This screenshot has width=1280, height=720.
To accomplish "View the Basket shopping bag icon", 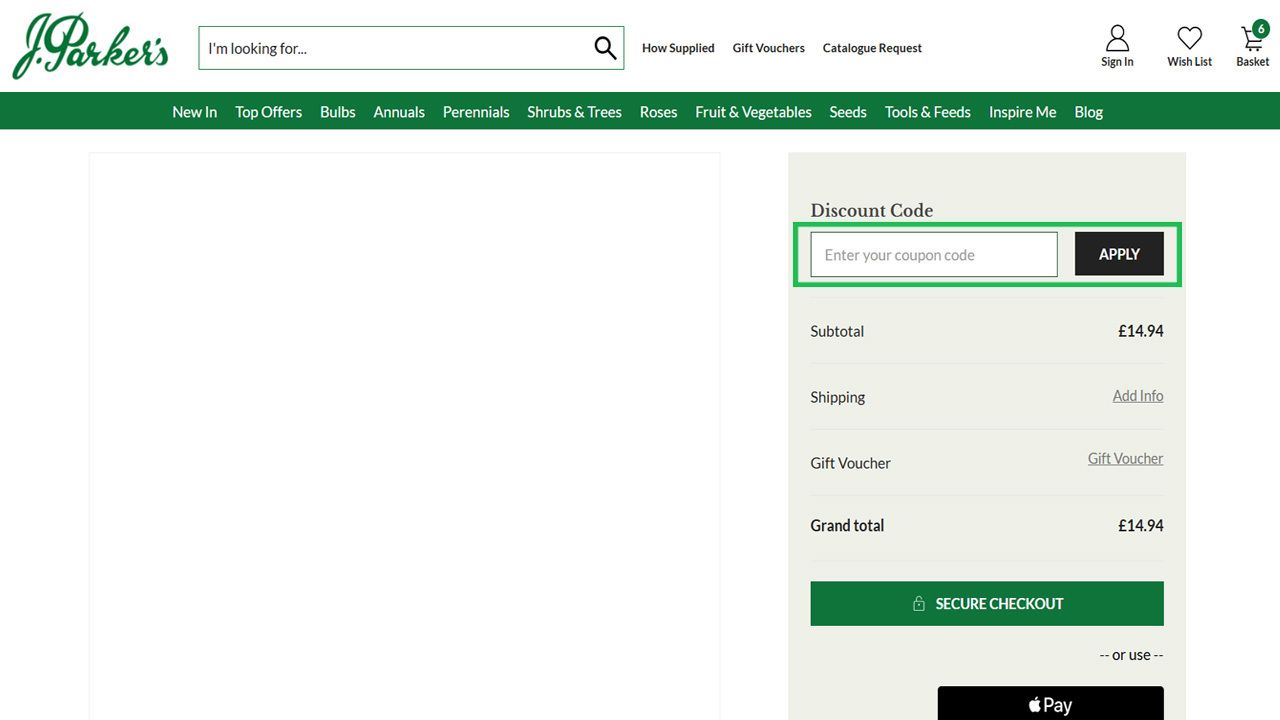I will (1250, 40).
